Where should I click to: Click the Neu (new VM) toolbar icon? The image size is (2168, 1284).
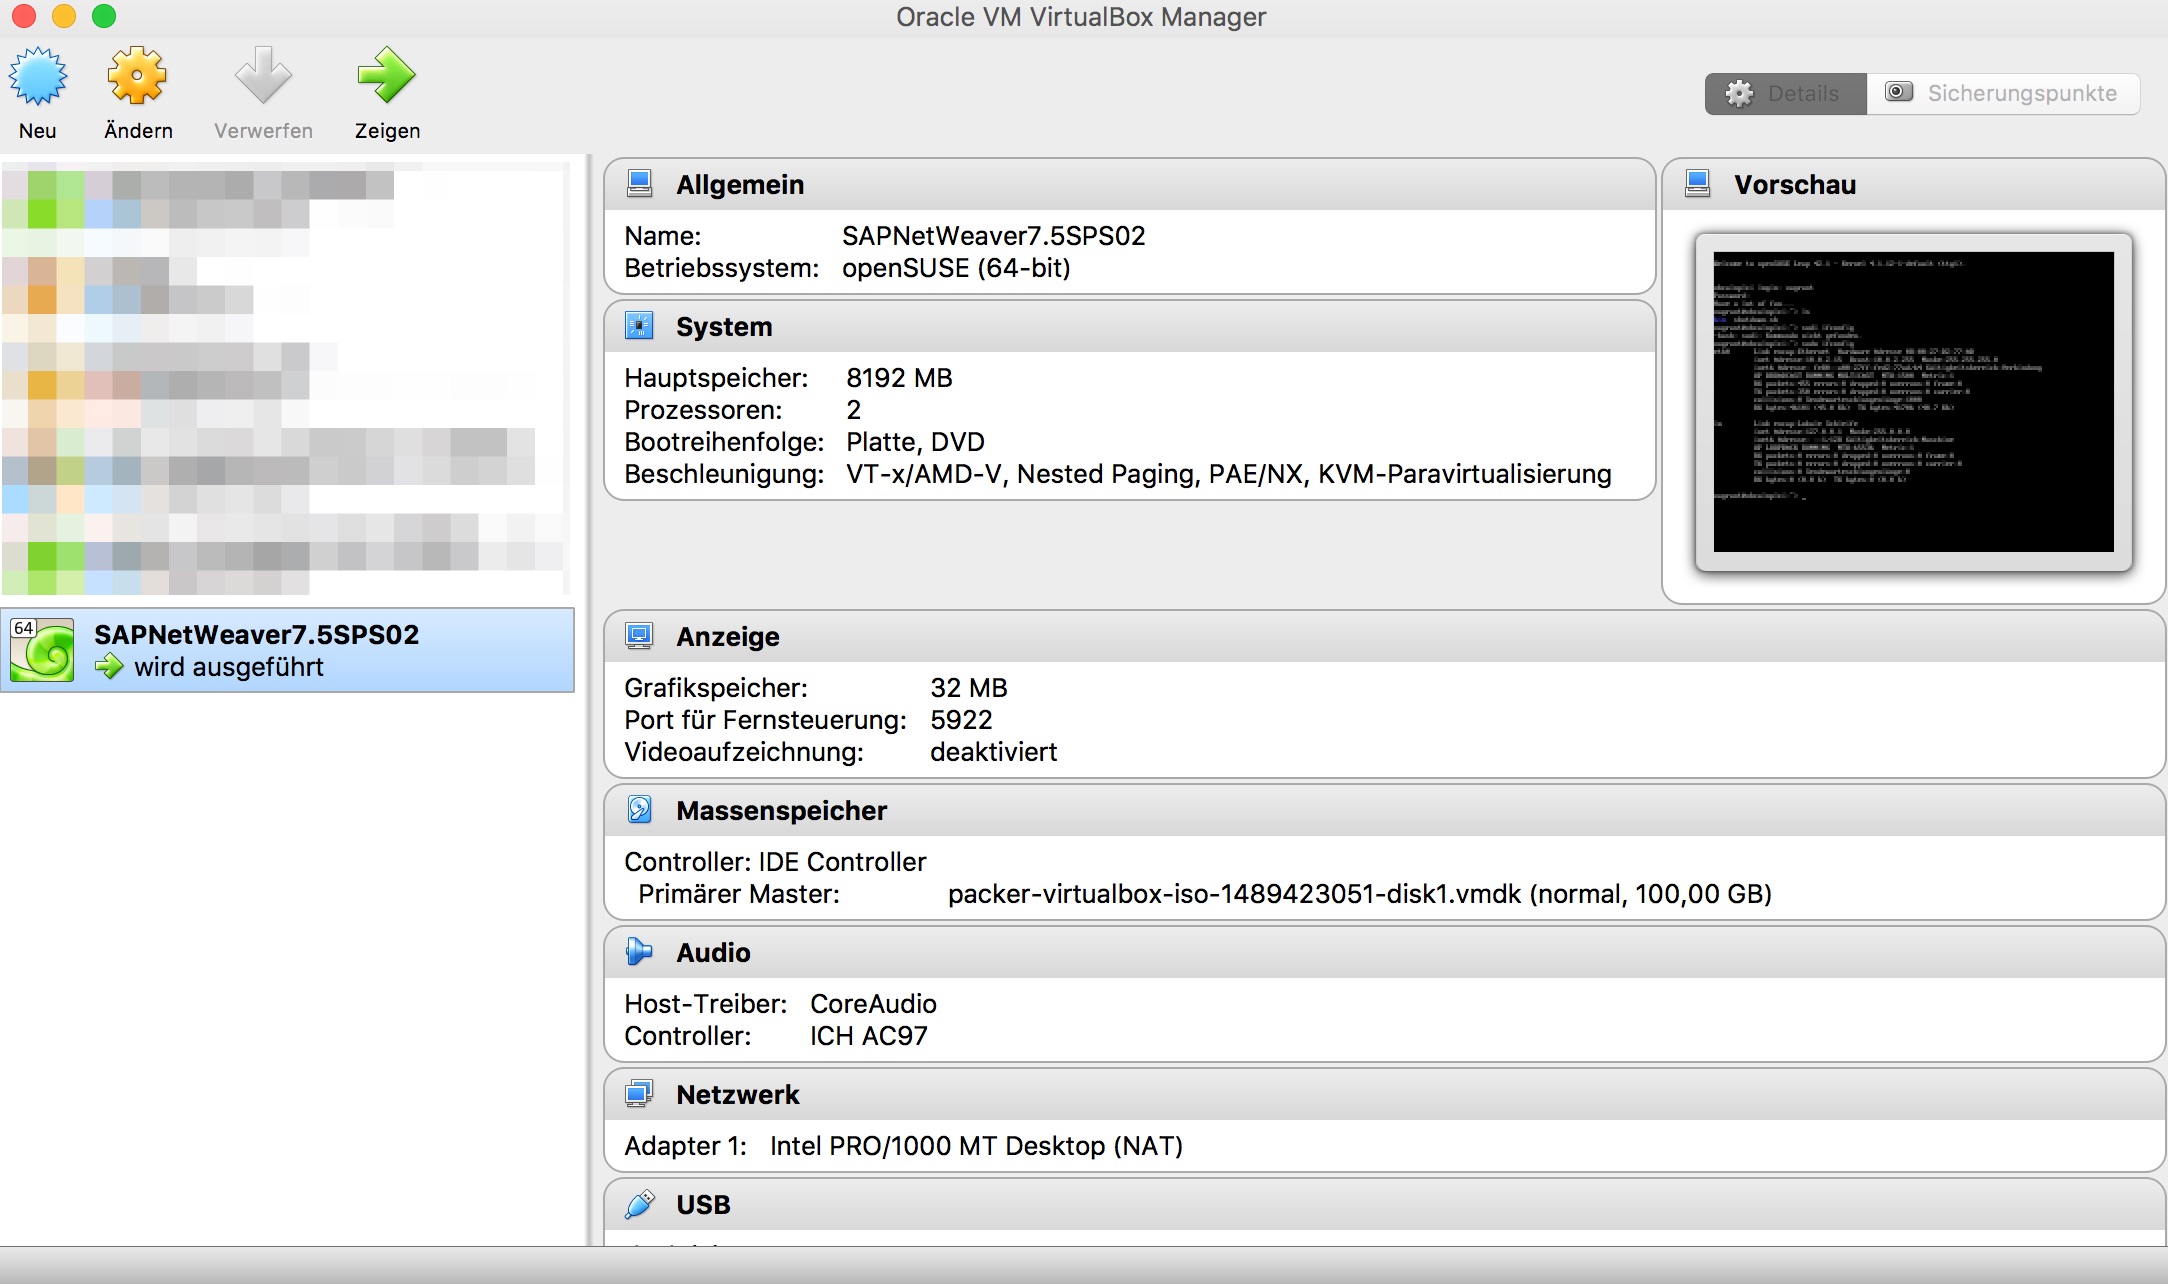click(38, 76)
